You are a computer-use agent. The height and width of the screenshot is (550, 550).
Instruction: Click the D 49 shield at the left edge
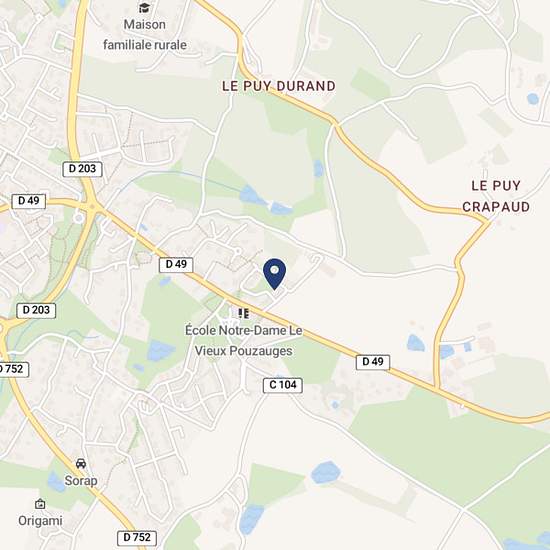(29, 201)
